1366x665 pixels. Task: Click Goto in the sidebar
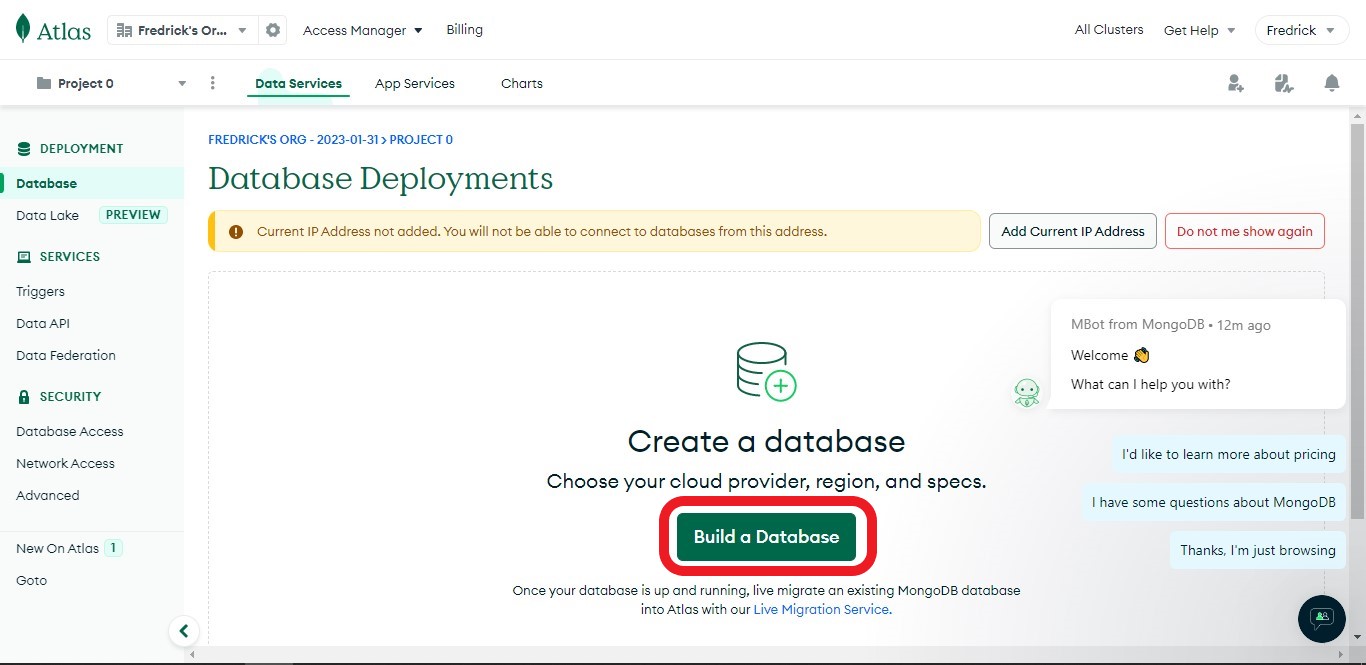pyautogui.click(x=32, y=580)
